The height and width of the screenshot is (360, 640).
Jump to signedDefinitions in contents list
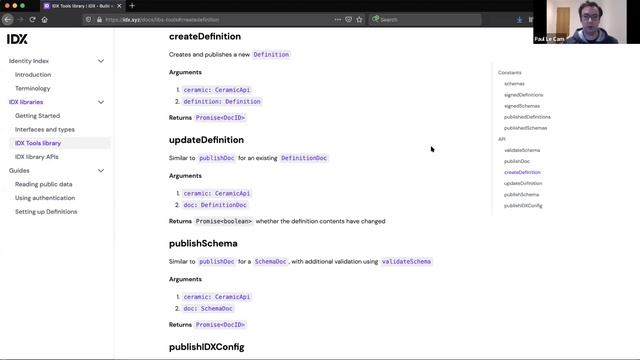[x=523, y=95]
